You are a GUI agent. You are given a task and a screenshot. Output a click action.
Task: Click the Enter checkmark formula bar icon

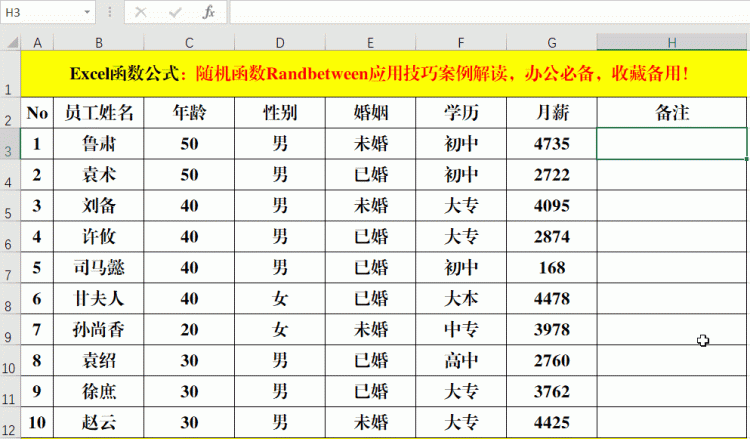(x=175, y=12)
